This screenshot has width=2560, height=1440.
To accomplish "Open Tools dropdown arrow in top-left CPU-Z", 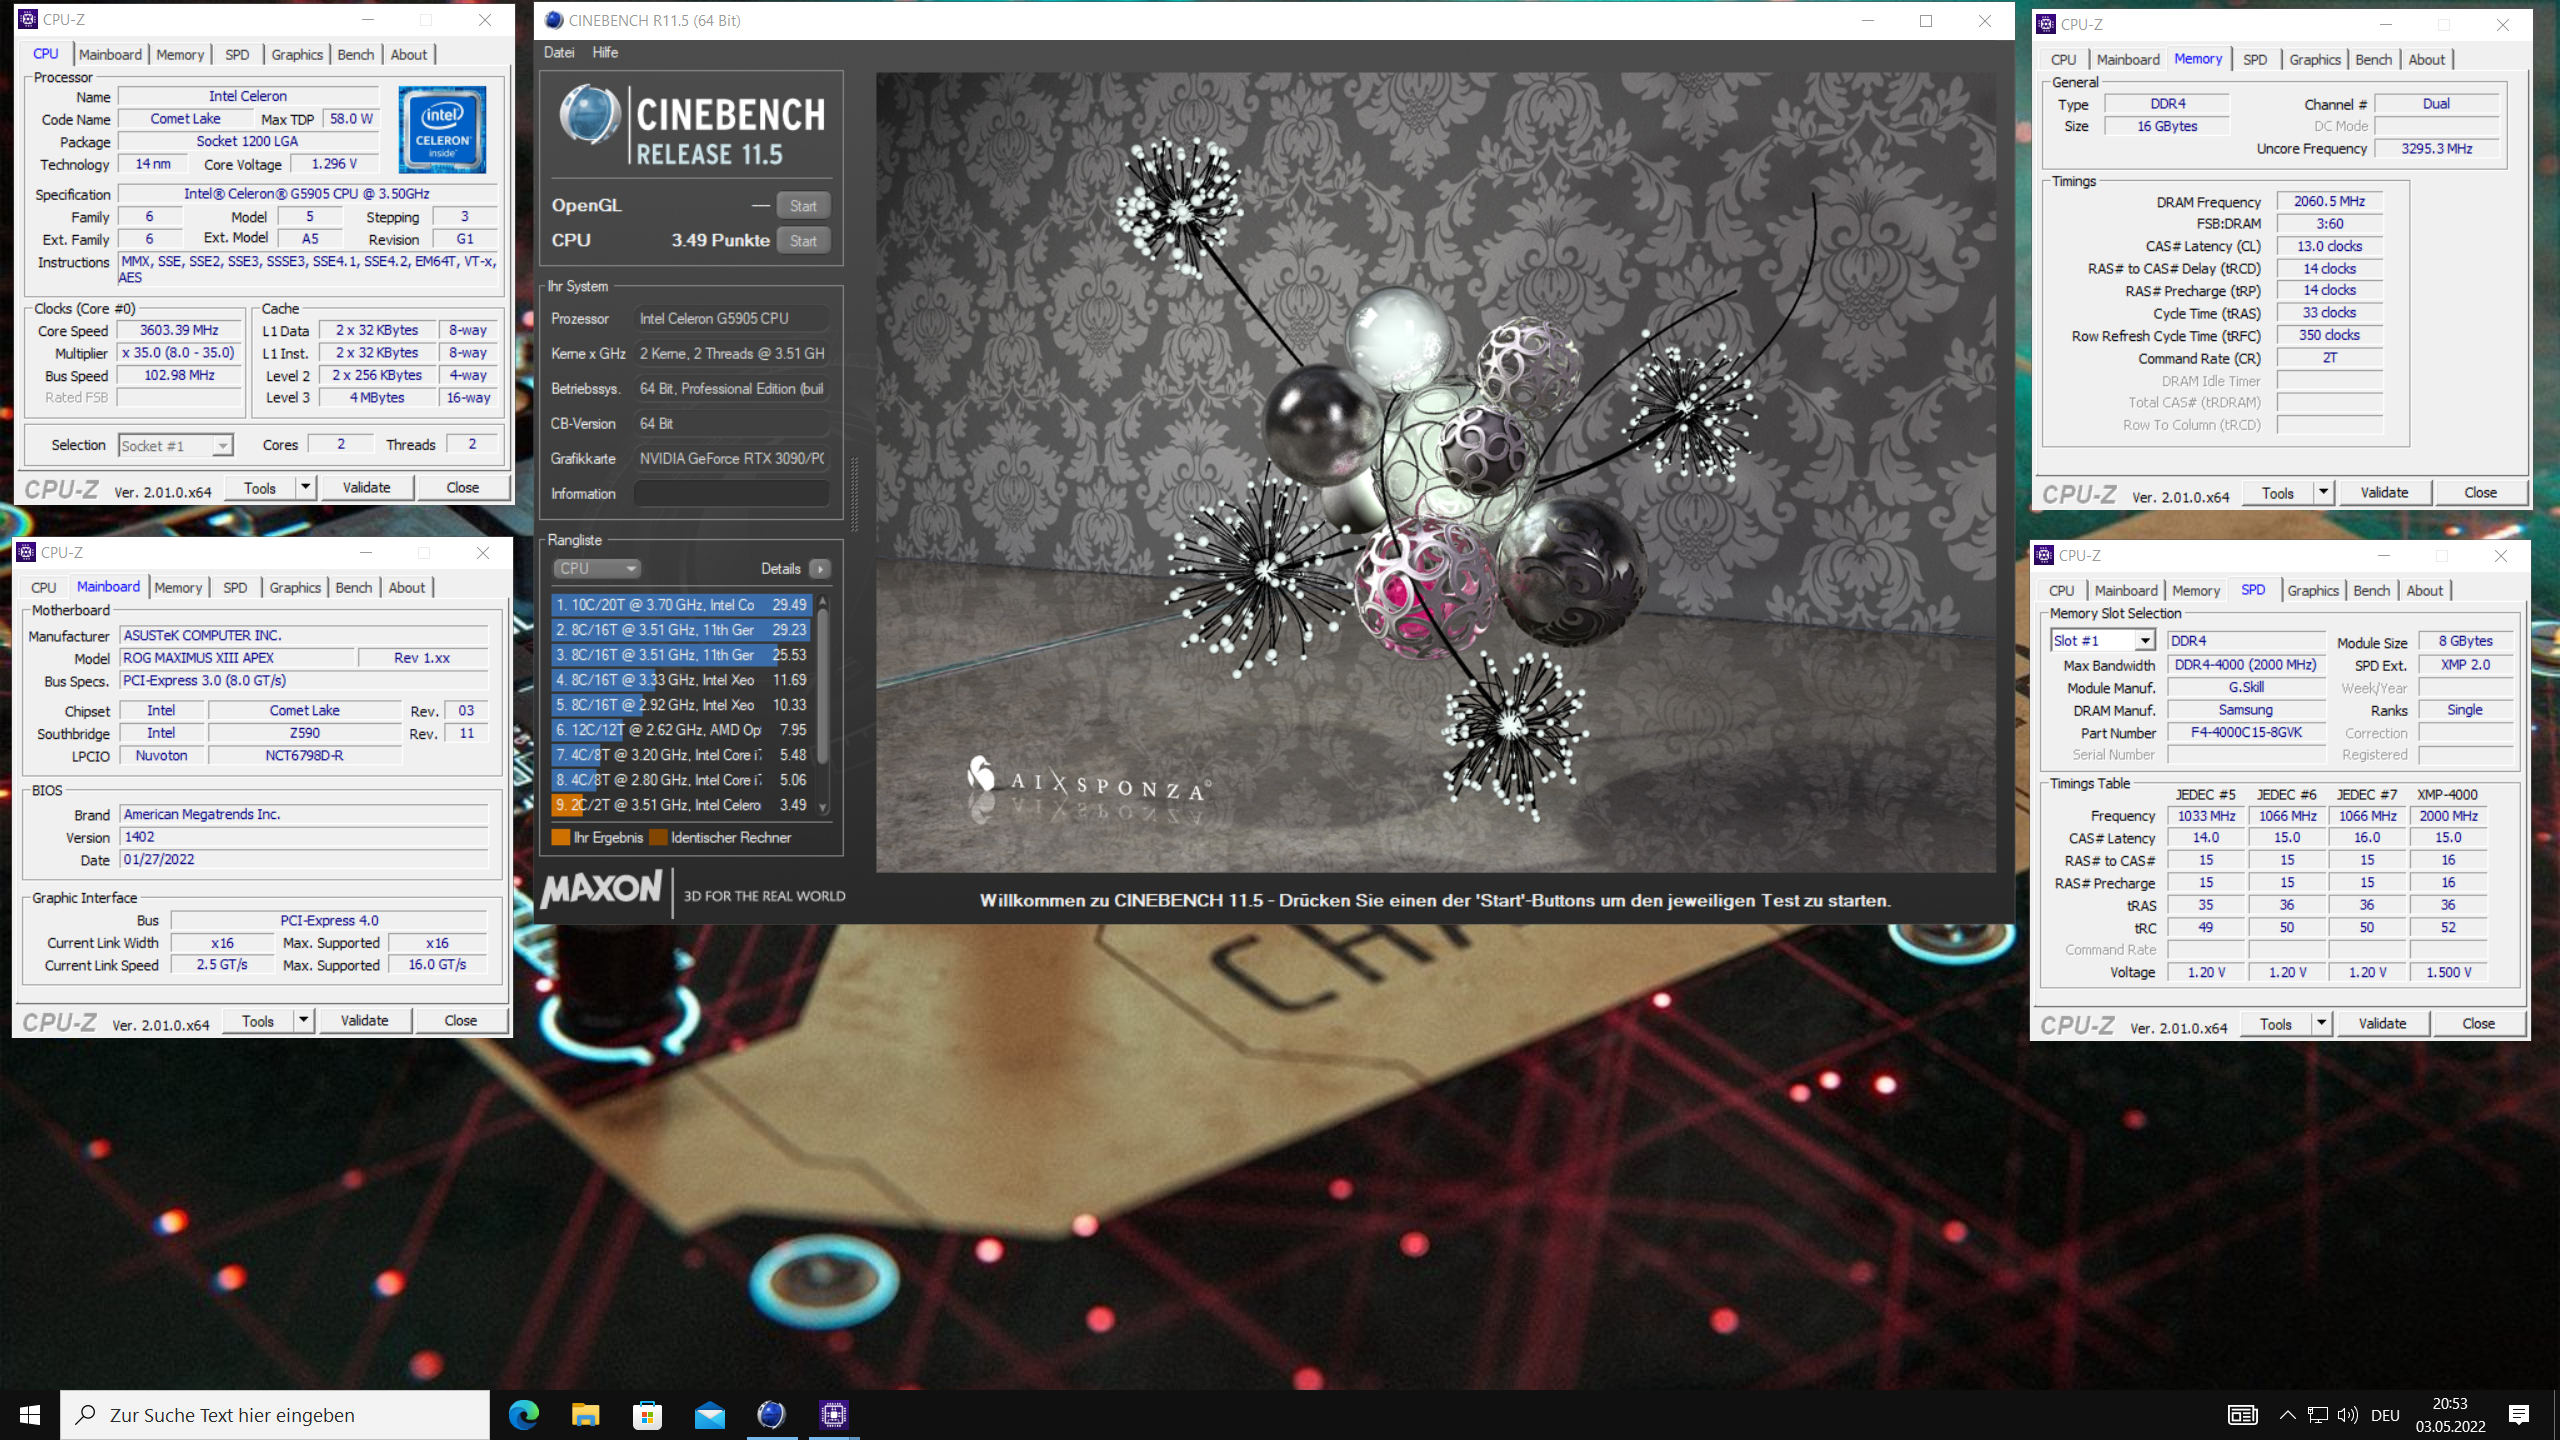I will coord(305,487).
